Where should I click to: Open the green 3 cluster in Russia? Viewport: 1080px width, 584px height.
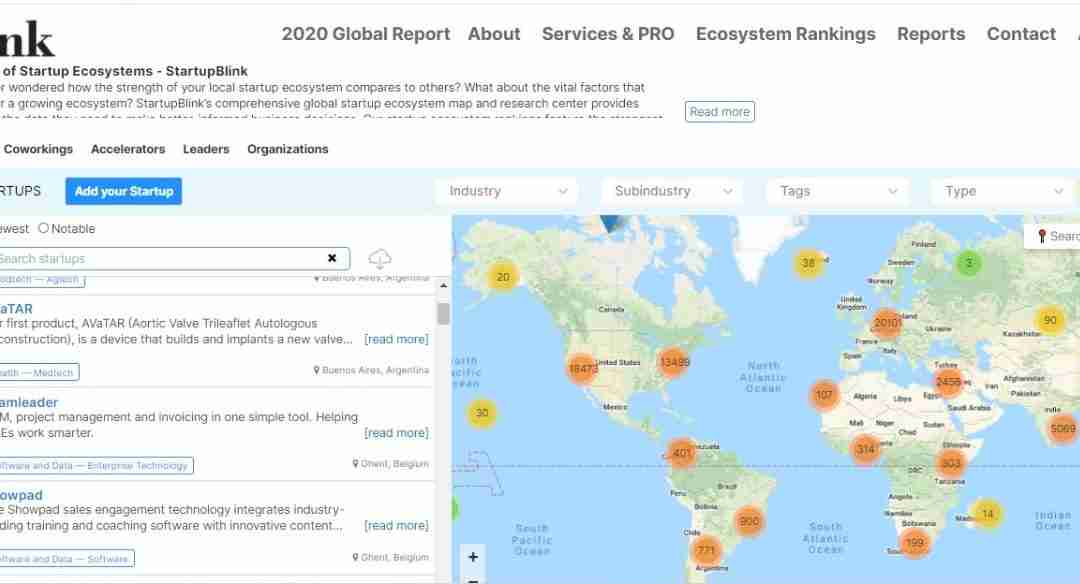point(968,262)
